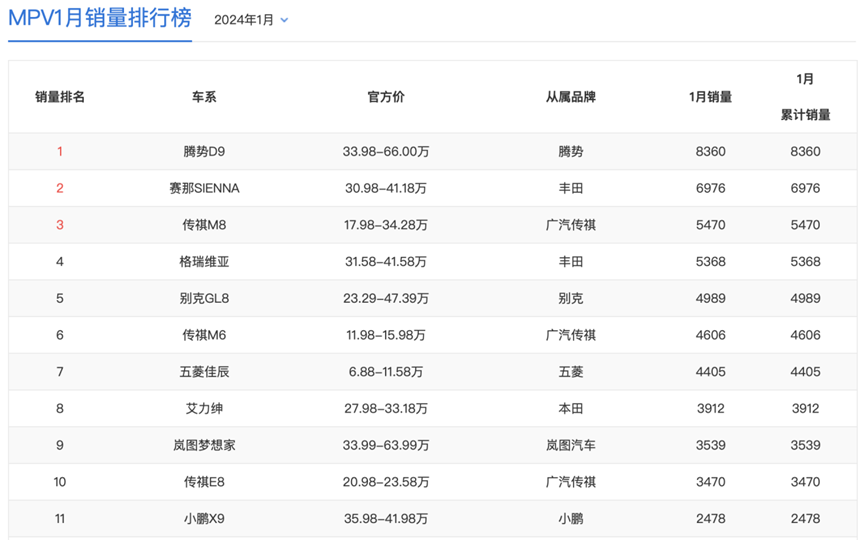The height and width of the screenshot is (540, 864).
Task: Click the red rank number 1
Action: click(60, 152)
